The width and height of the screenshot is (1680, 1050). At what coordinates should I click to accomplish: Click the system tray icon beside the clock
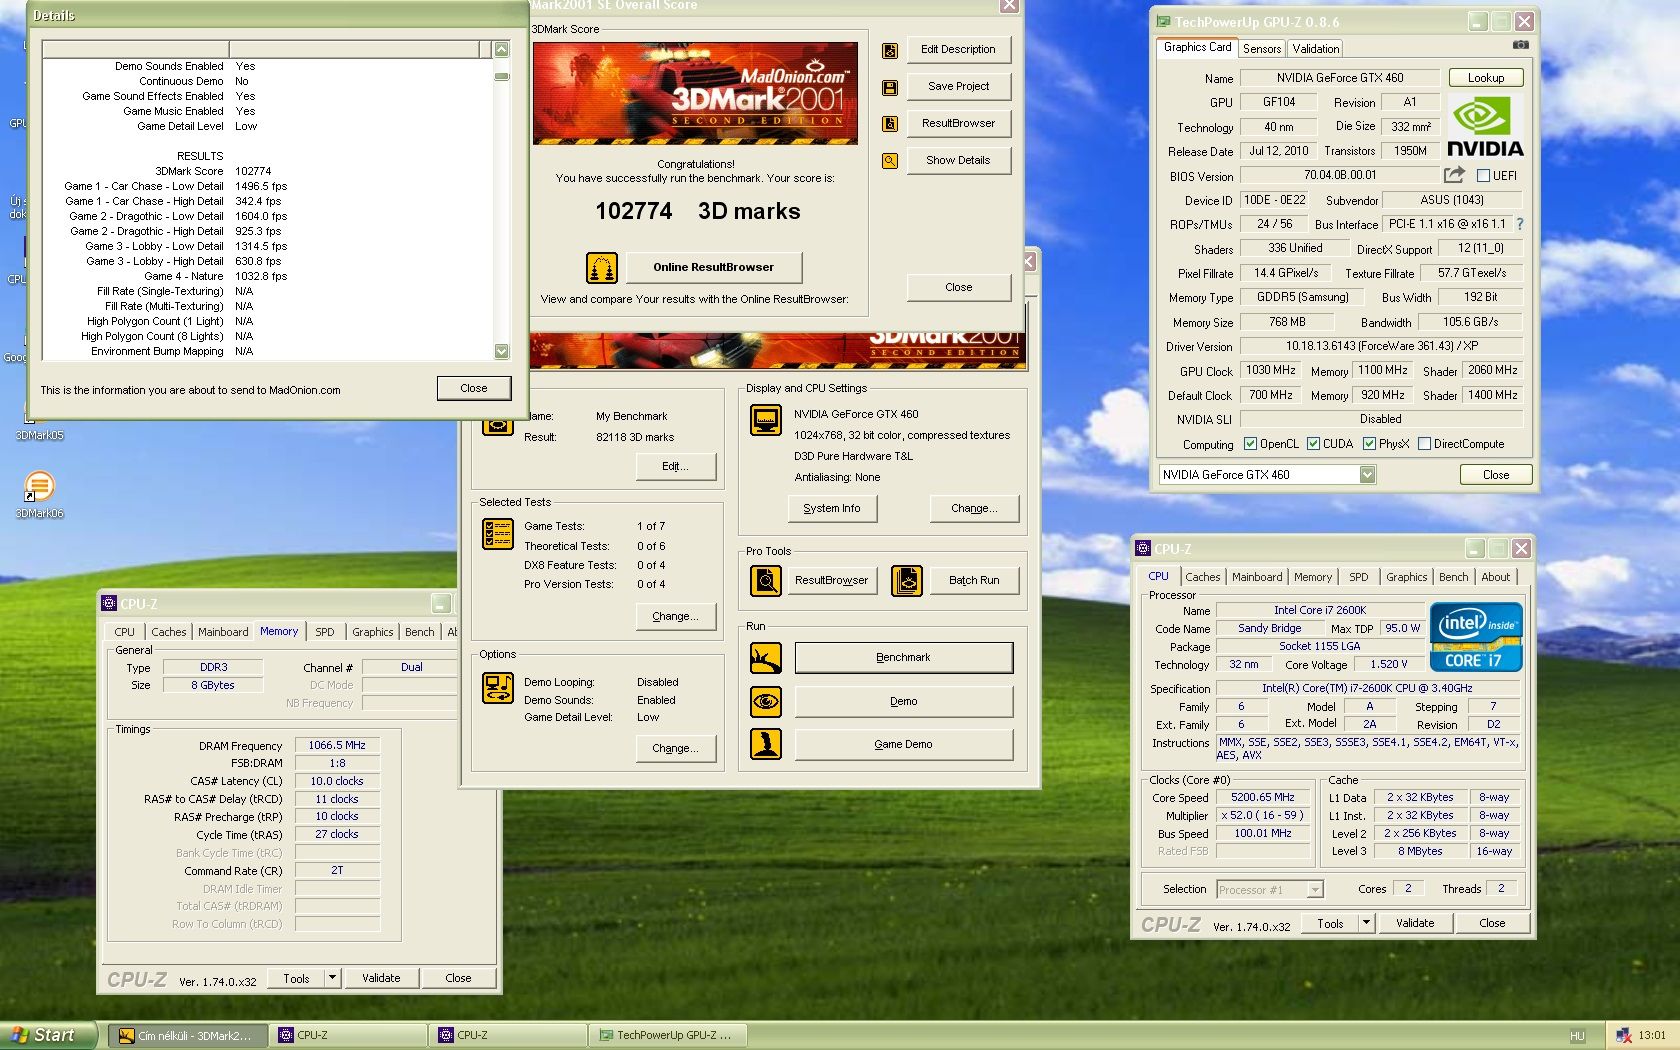[1623, 1035]
